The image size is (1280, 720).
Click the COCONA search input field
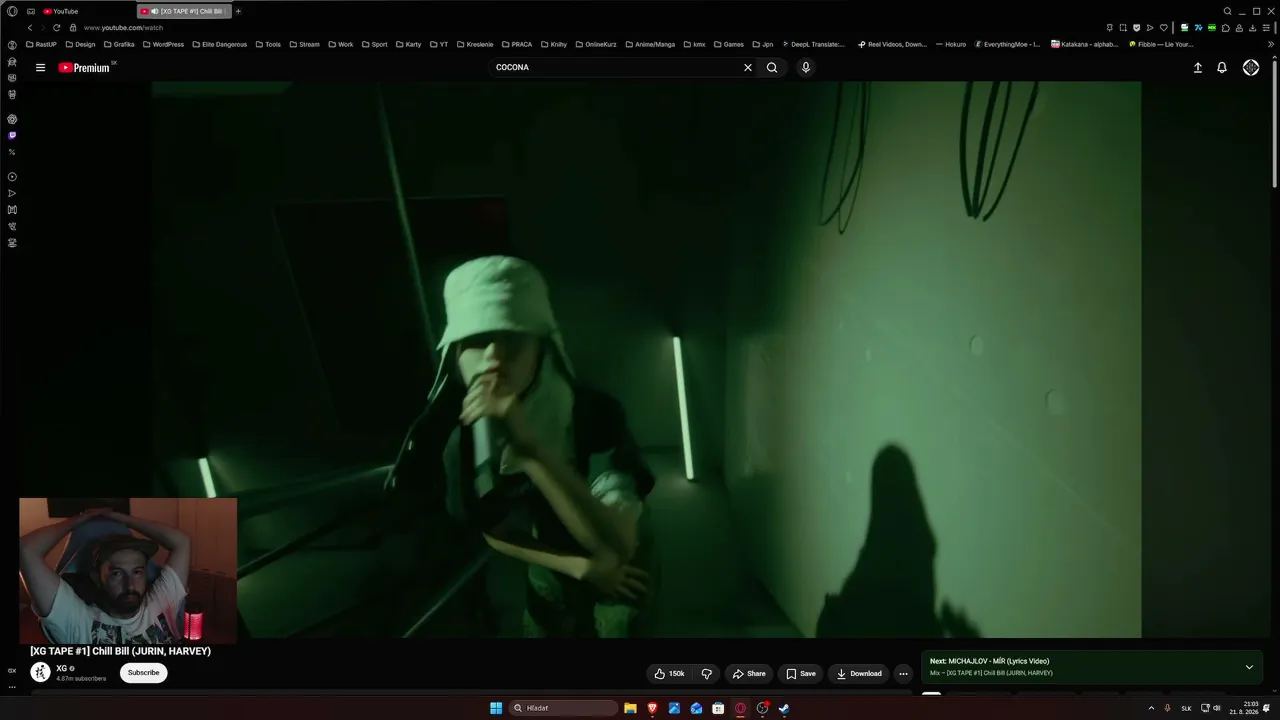(615, 68)
